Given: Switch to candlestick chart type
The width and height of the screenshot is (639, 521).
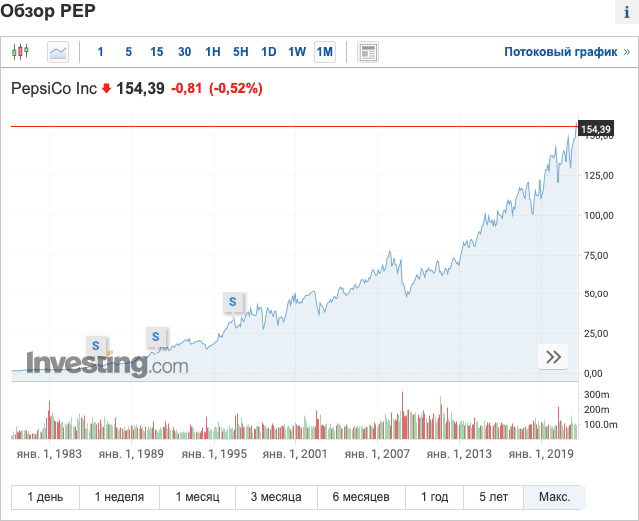Looking at the screenshot, I should (22, 51).
